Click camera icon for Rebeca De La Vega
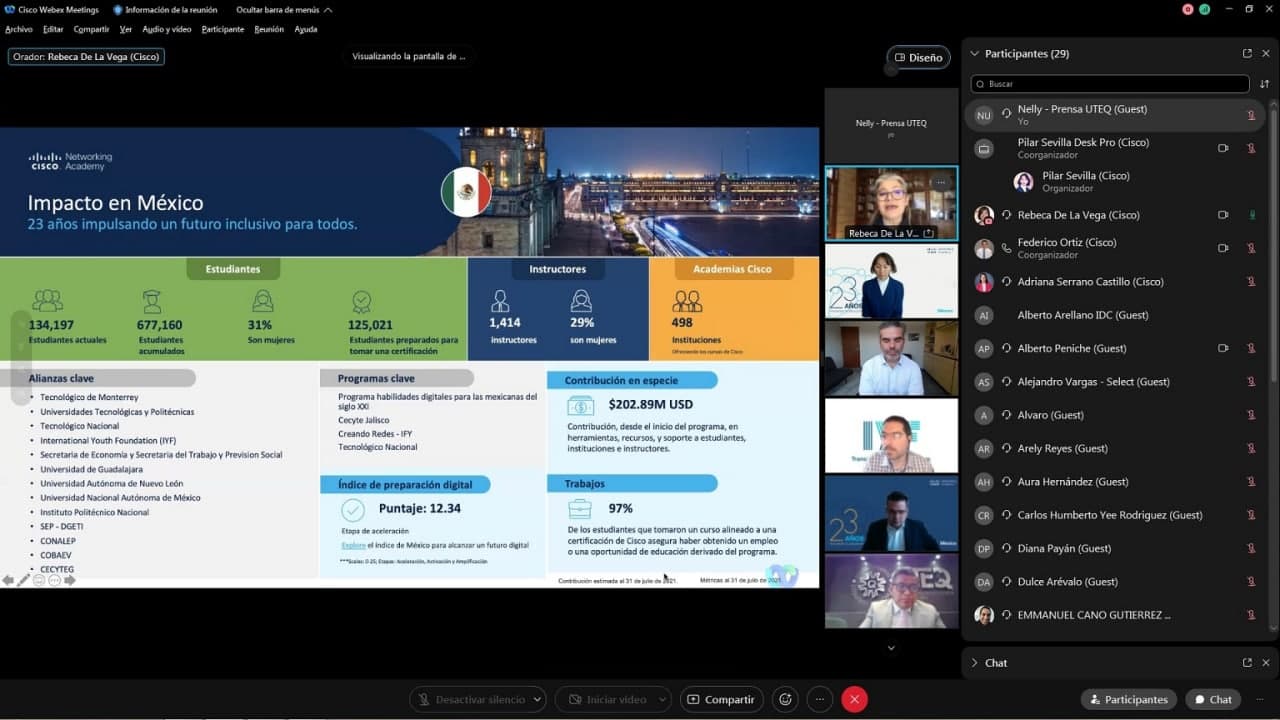1280x720 pixels. [1223, 215]
